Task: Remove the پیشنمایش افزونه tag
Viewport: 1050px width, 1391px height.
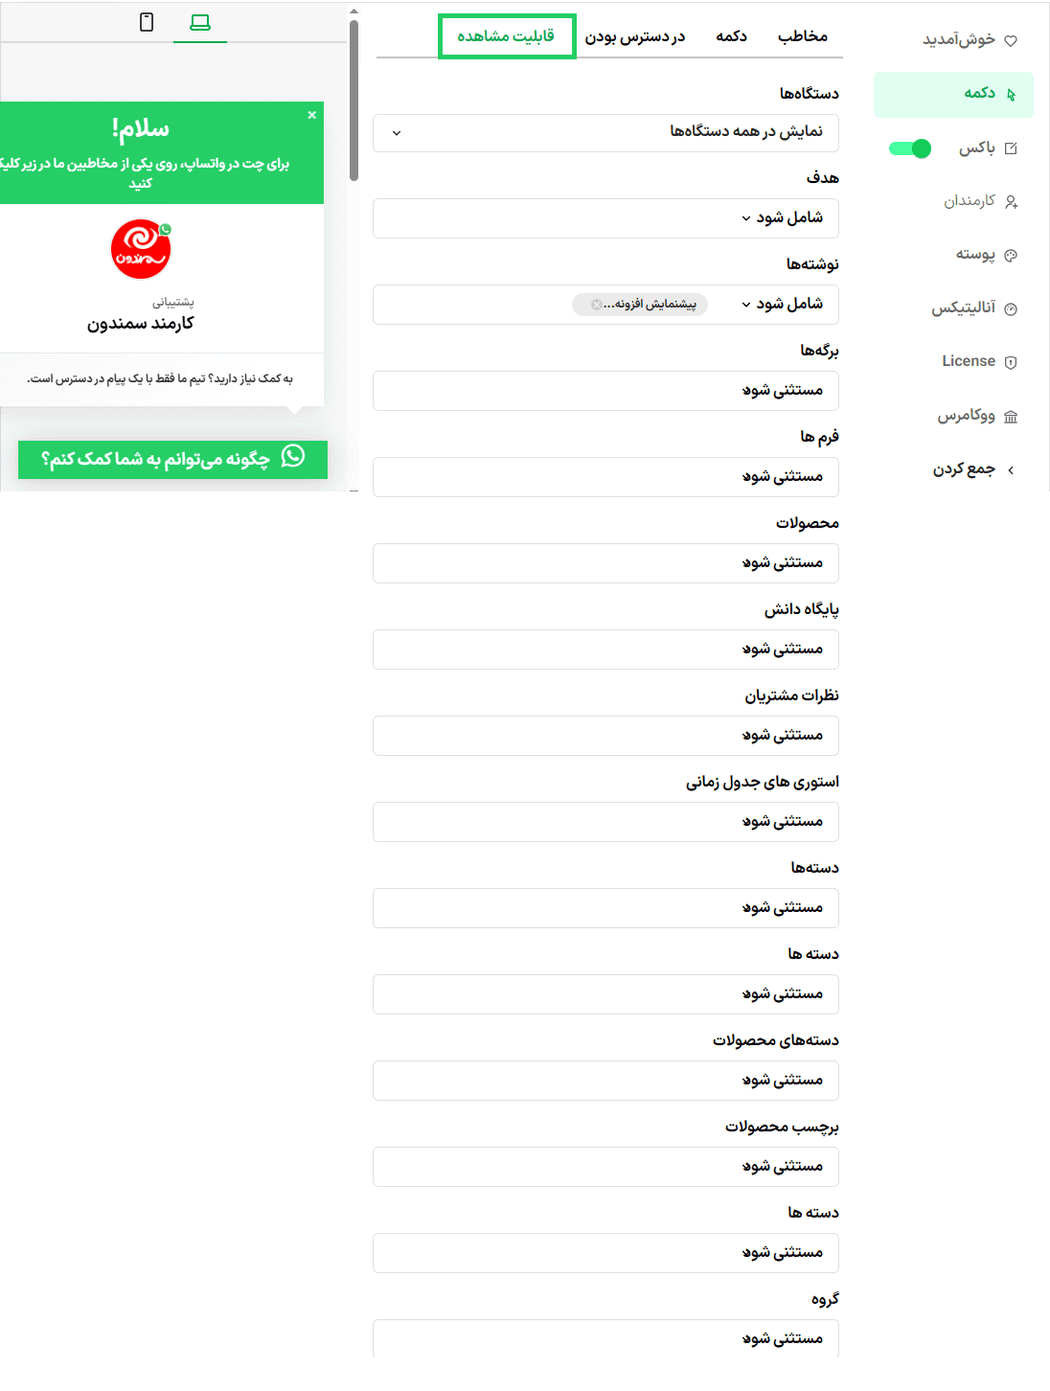Action: [x=597, y=305]
